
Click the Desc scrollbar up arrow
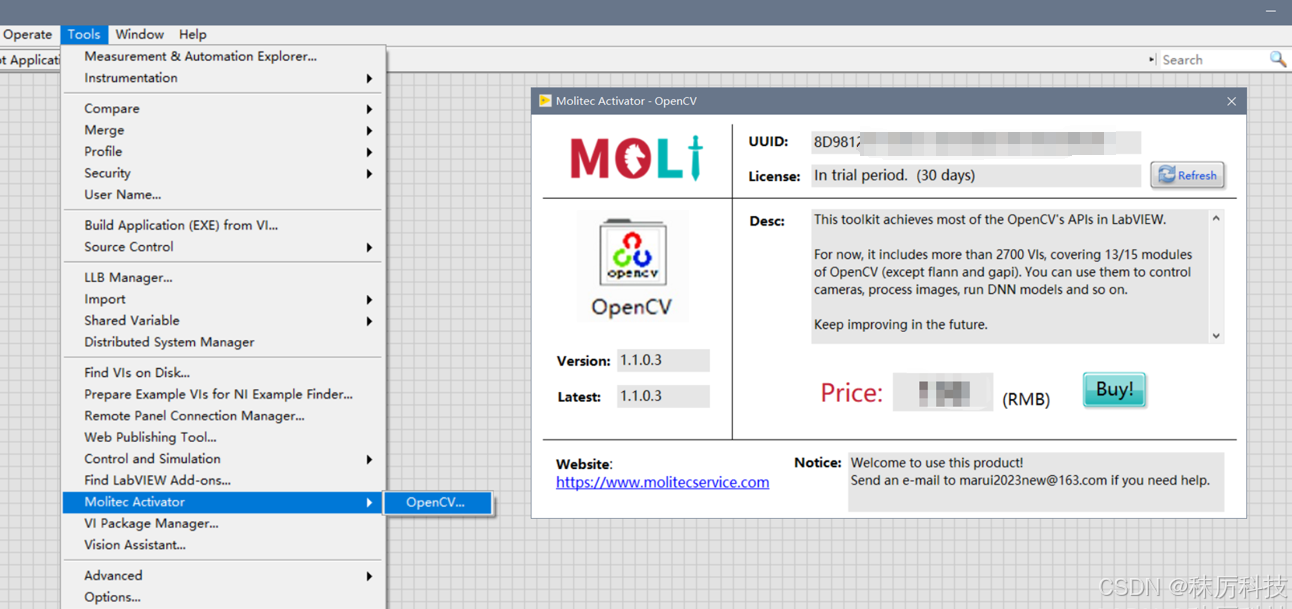[1216, 218]
